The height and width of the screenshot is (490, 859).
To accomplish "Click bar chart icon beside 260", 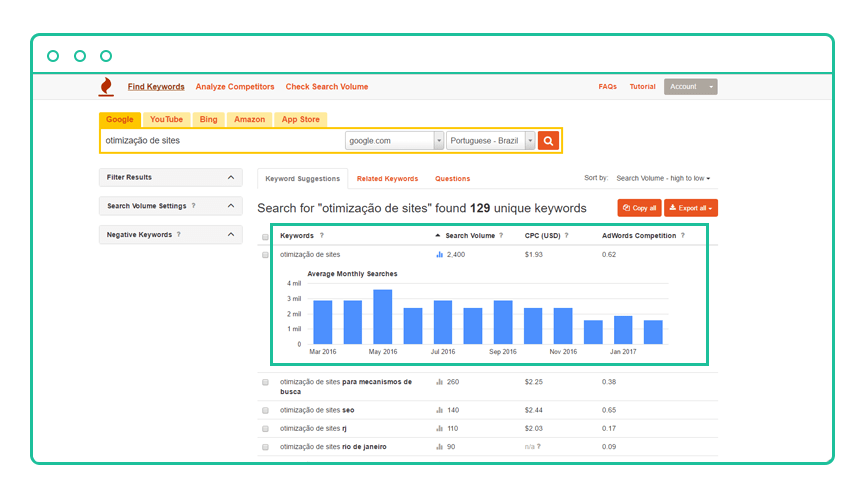I will (x=439, y=382).
